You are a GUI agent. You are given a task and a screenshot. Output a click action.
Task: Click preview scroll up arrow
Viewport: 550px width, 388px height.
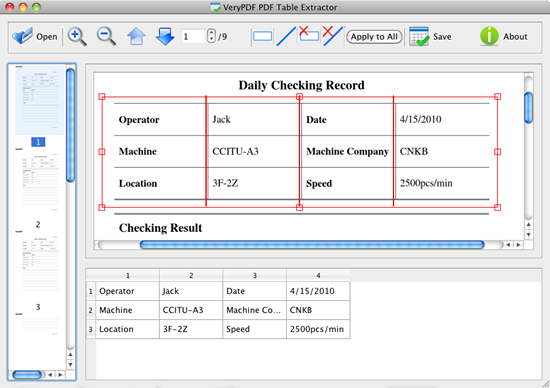[x=528, y=225]
